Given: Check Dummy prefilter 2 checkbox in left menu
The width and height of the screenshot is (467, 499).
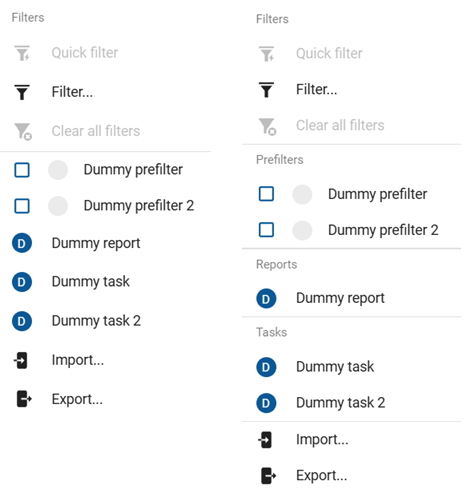Looking at the screenshot, I should coord(22,206).
